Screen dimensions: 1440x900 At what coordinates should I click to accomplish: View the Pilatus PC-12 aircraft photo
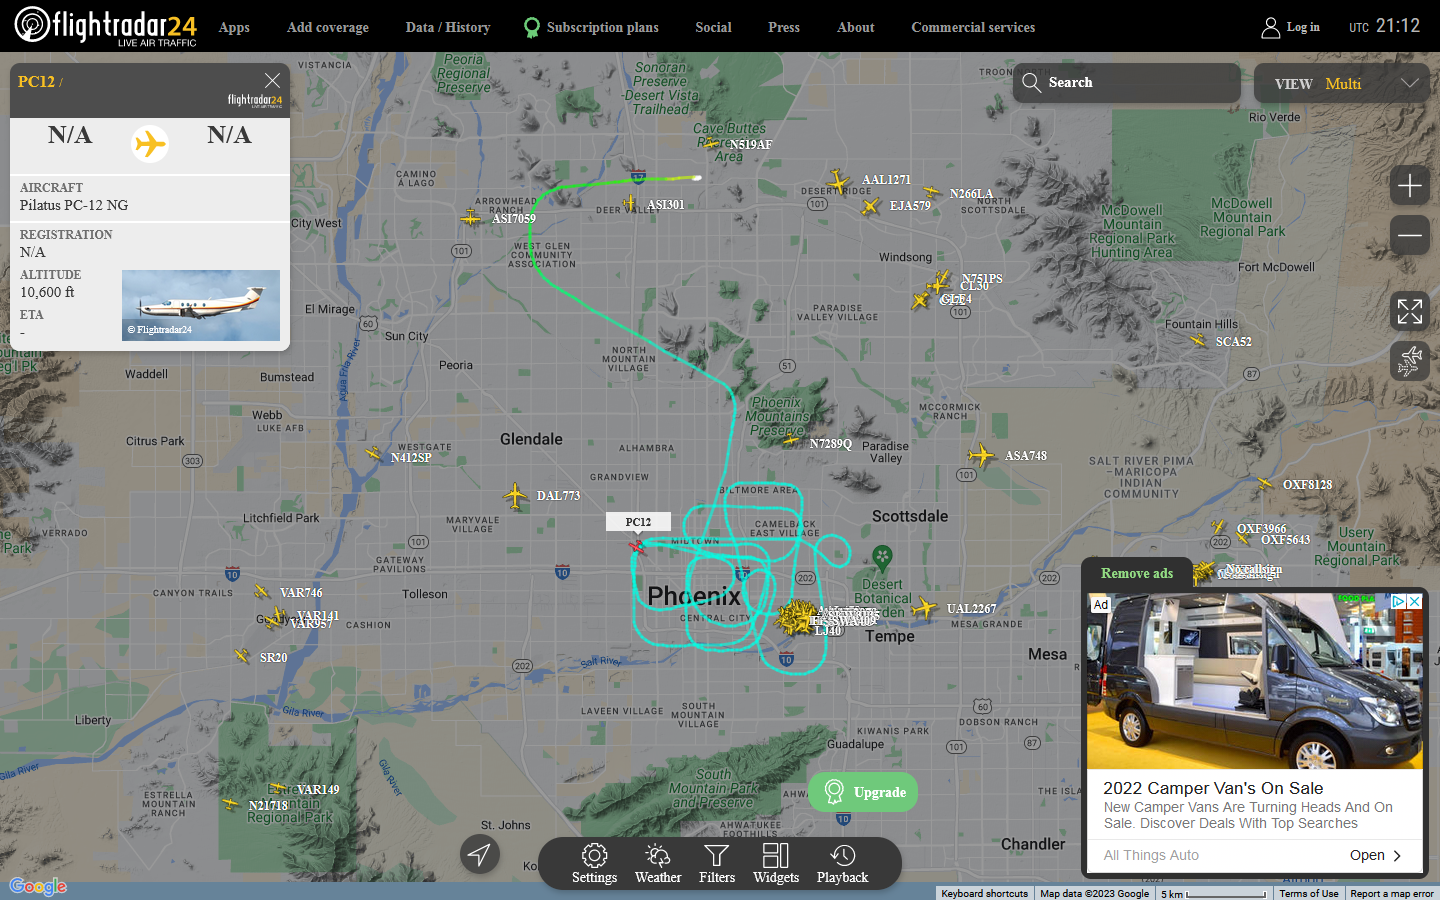pyautogui.click(x=201, y=305)
